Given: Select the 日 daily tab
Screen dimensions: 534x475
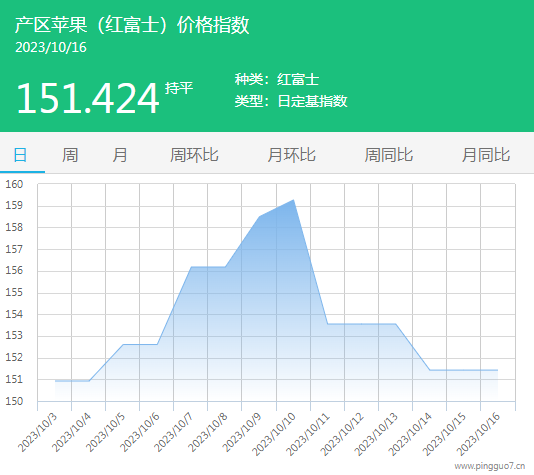Looking at the screenshot, I should tap(20, 155).
